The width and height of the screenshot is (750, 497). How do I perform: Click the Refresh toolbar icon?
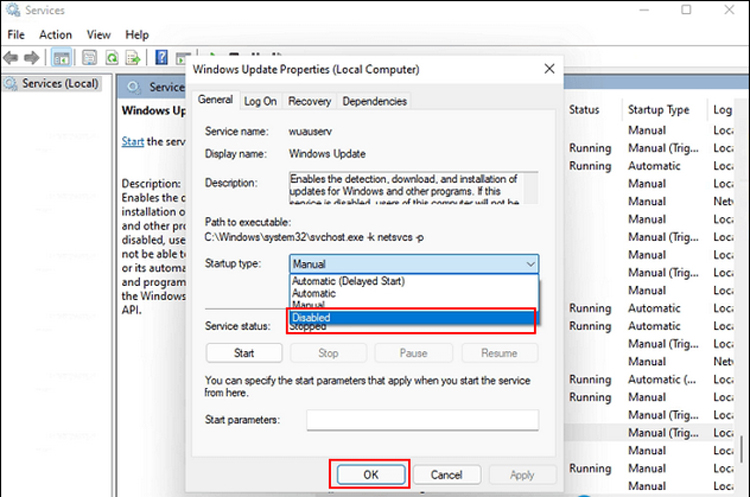click(x=112, y=58)
